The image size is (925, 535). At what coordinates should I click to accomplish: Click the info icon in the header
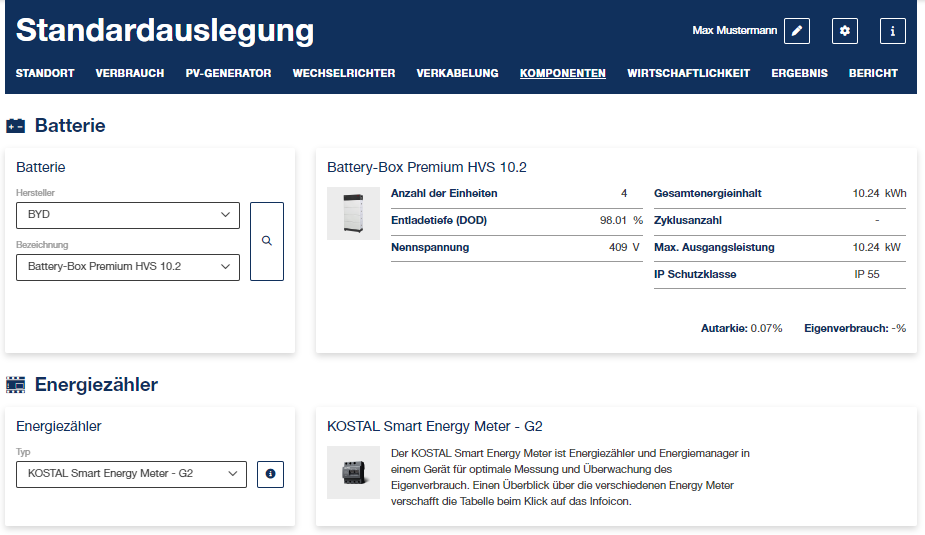pyautogui.click(x=893, y=31)
